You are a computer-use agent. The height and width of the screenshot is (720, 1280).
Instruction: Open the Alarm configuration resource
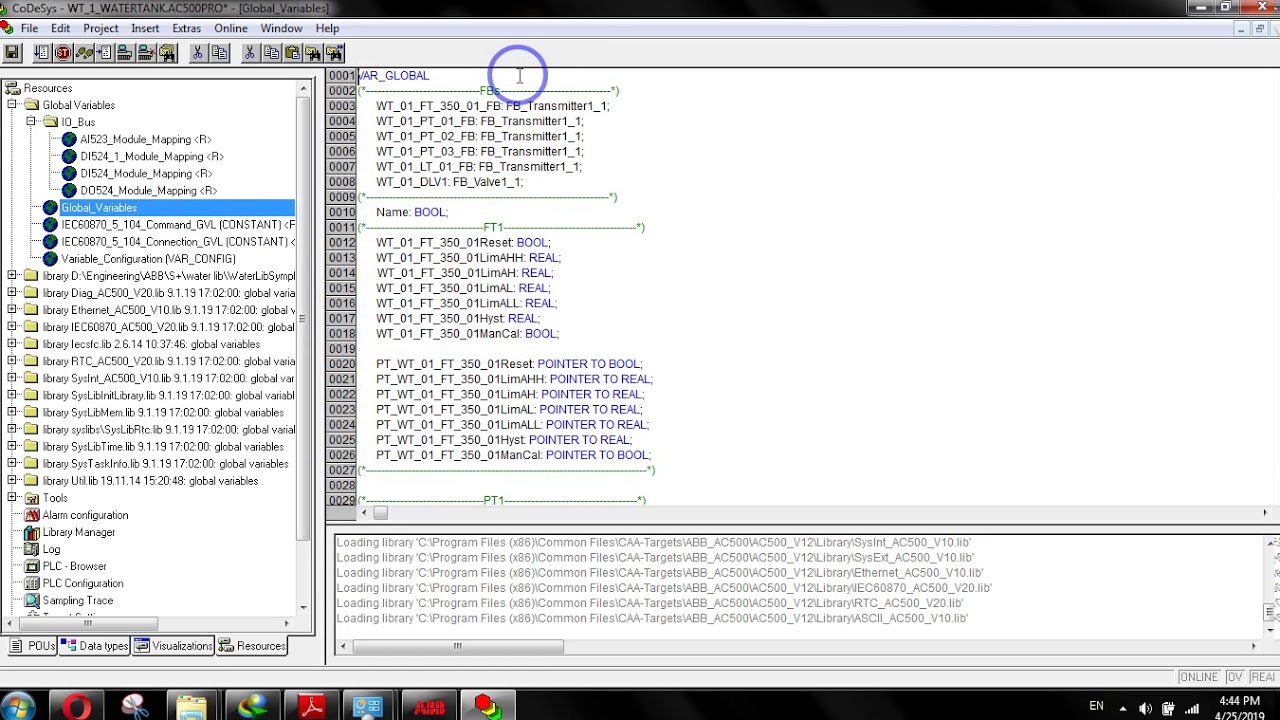click(x=85, y=515)
